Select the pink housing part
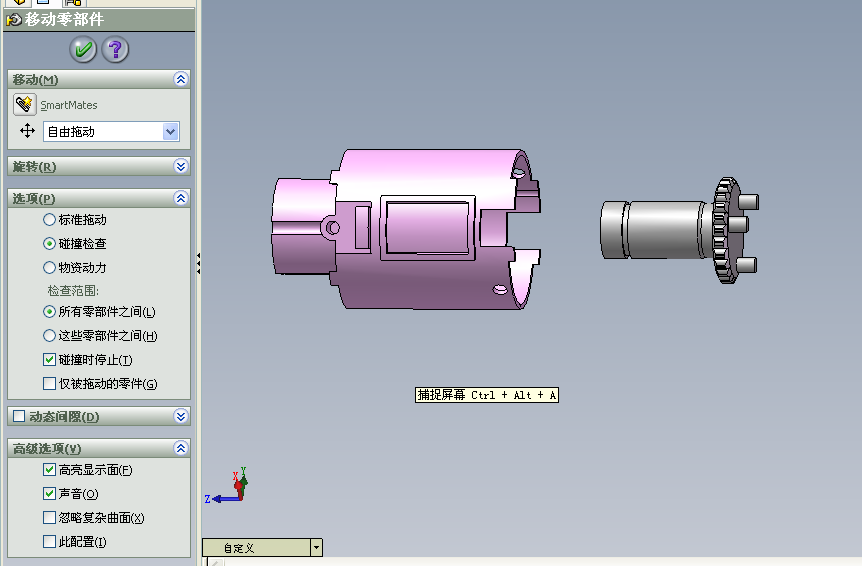 (406, 229)
